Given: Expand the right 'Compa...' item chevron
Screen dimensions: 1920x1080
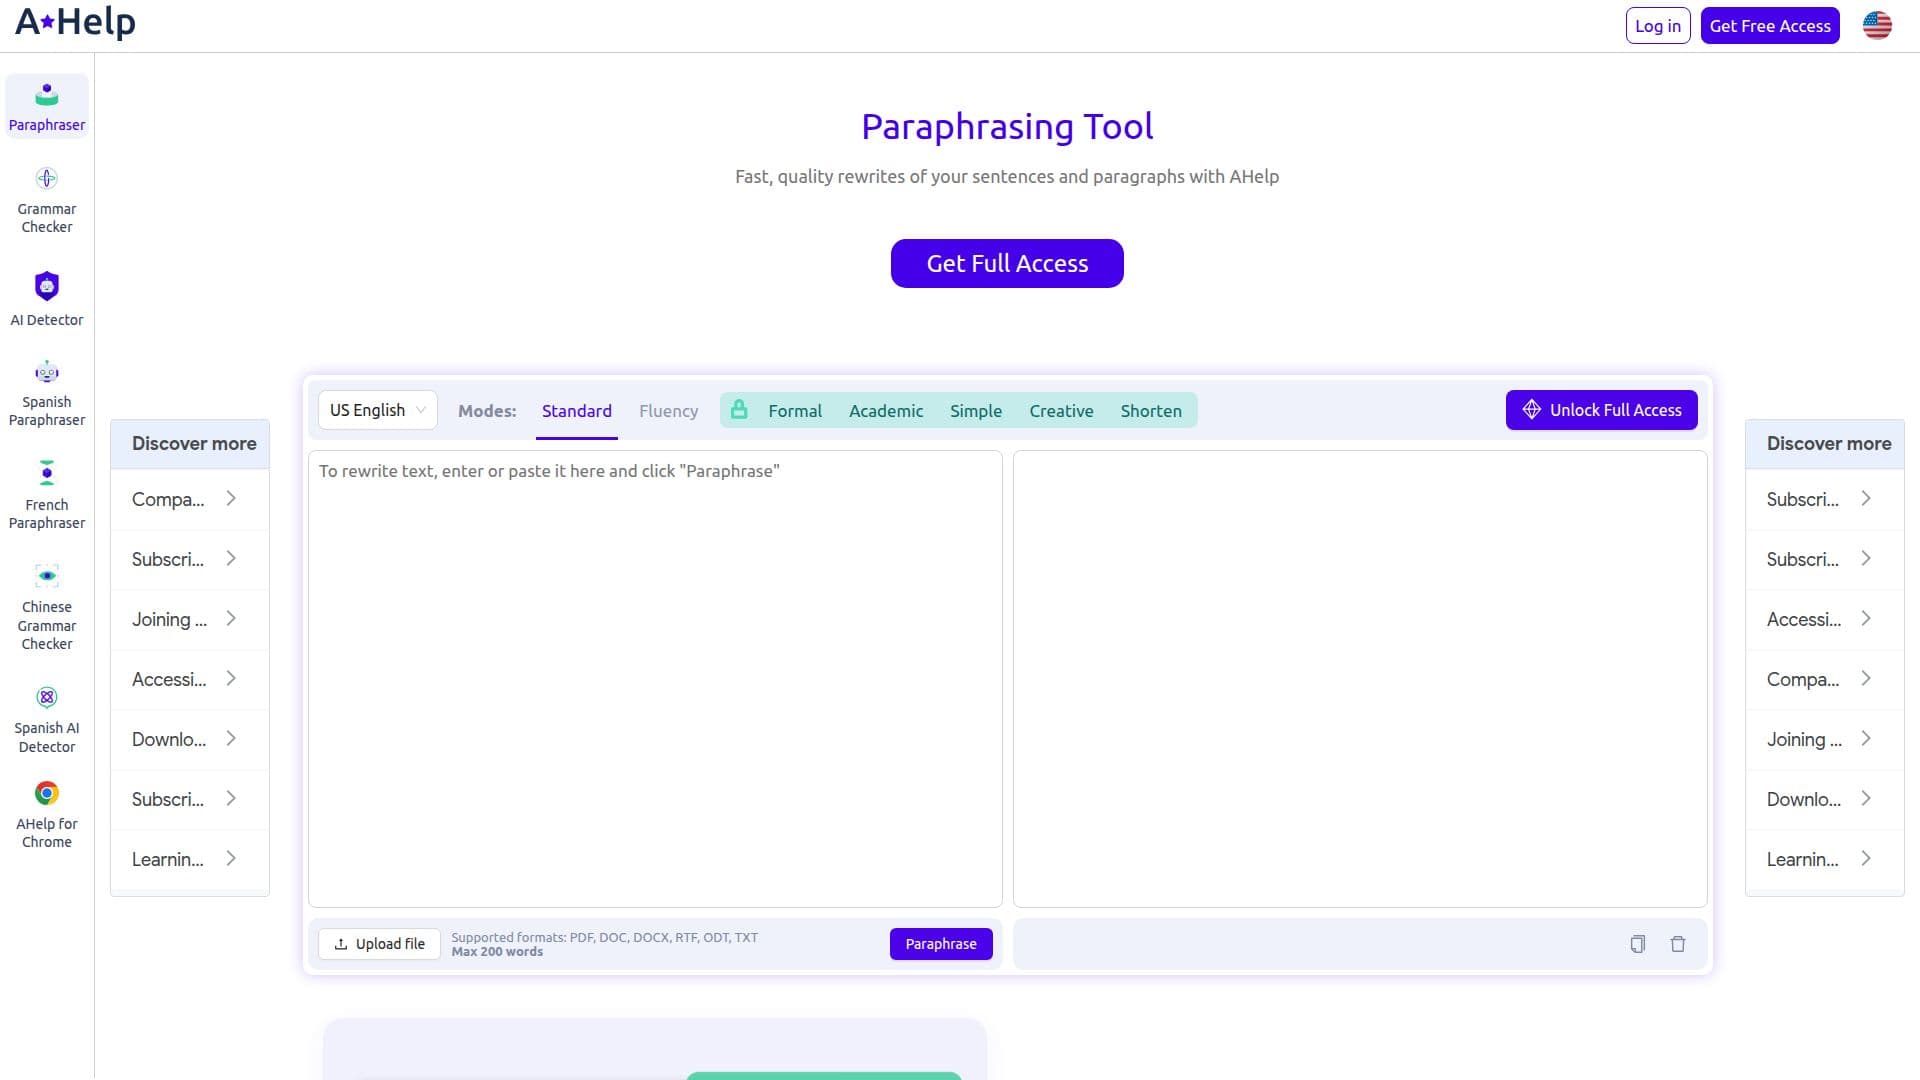Looking at the screenshot, I should tap(1866, 678).
